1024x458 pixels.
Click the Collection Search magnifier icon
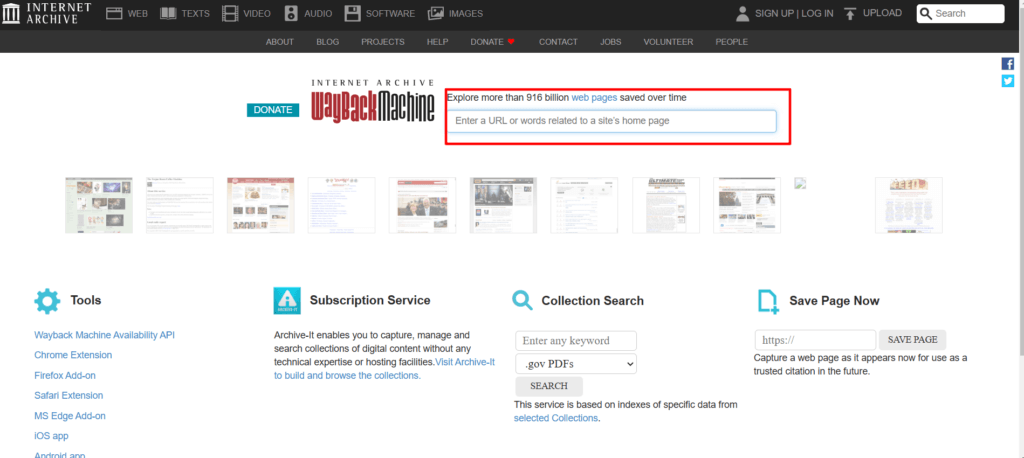coord(522,301)
